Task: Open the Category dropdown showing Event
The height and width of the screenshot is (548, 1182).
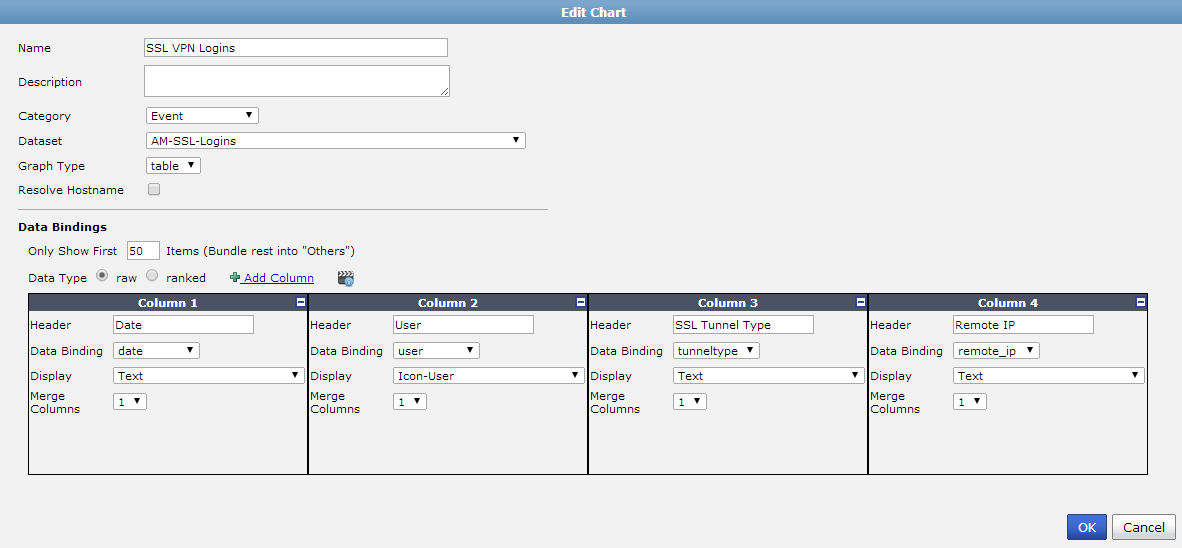Action: 202,115
